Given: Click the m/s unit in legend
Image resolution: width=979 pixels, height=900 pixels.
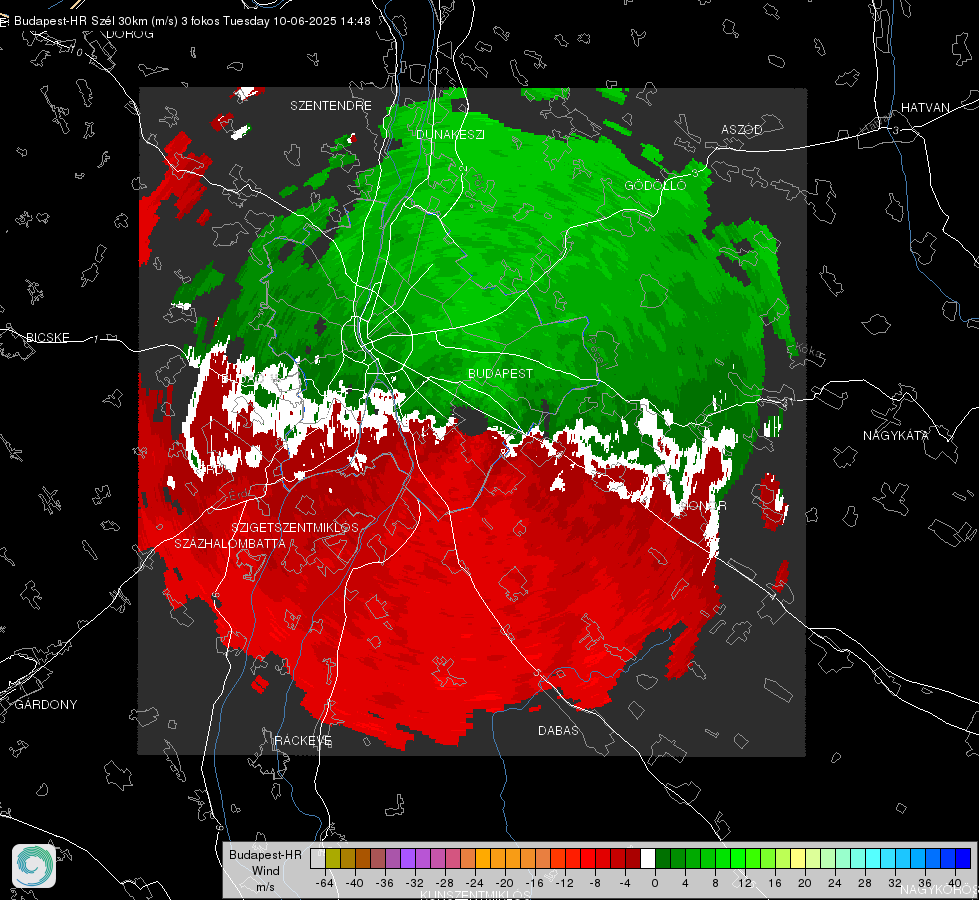Looking at the screenshot, I should 265,886.
